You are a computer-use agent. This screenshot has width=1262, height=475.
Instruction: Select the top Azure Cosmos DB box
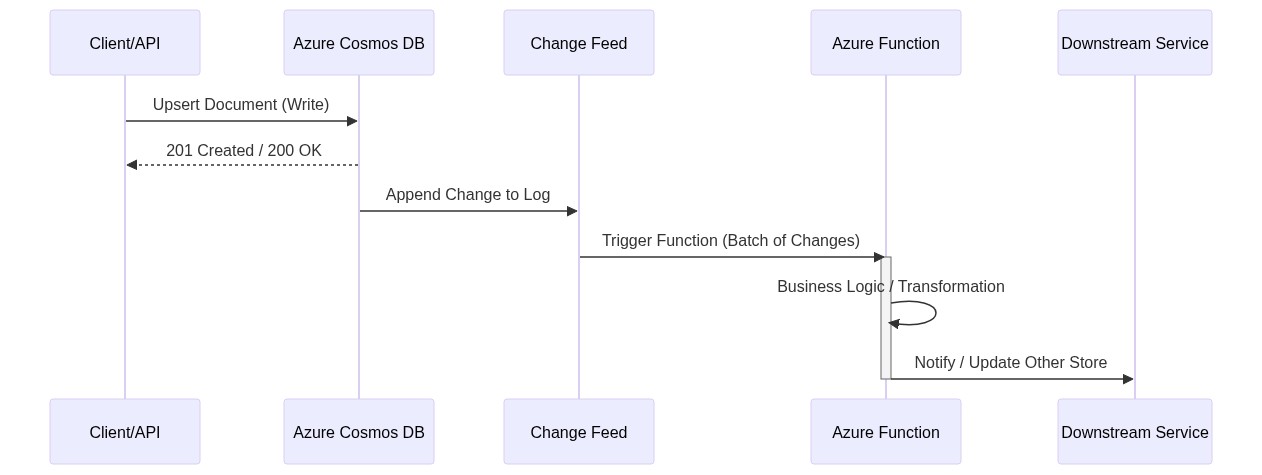pos(359,43)
